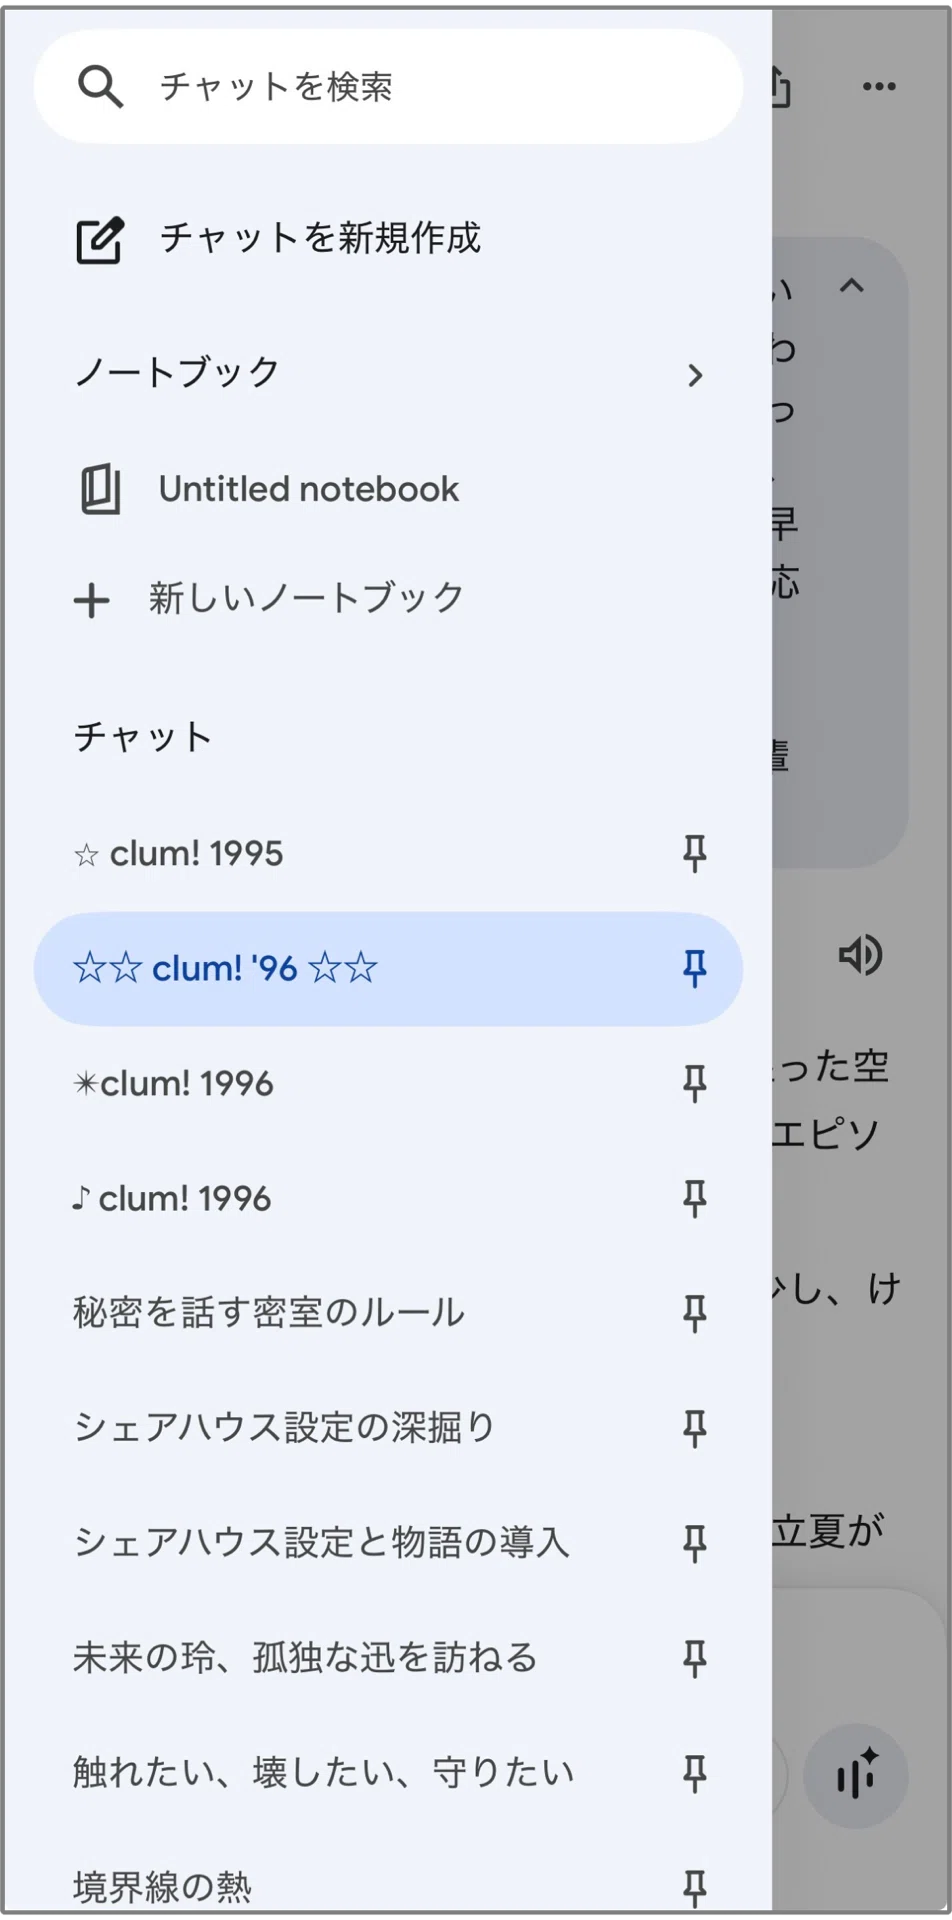Open the ✳clum! 1996 chat
The height and width of the screenshot is (1920, 952).
[173, 1084]
